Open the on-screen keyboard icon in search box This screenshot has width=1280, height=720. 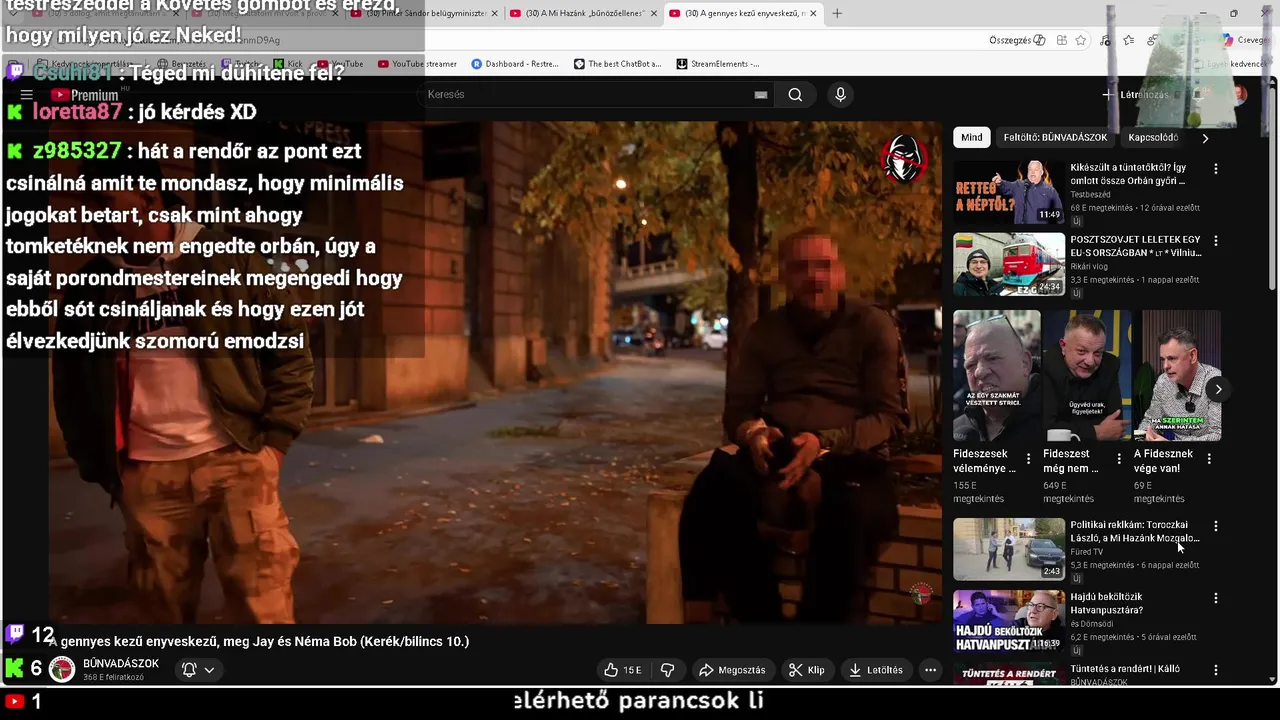761,95
